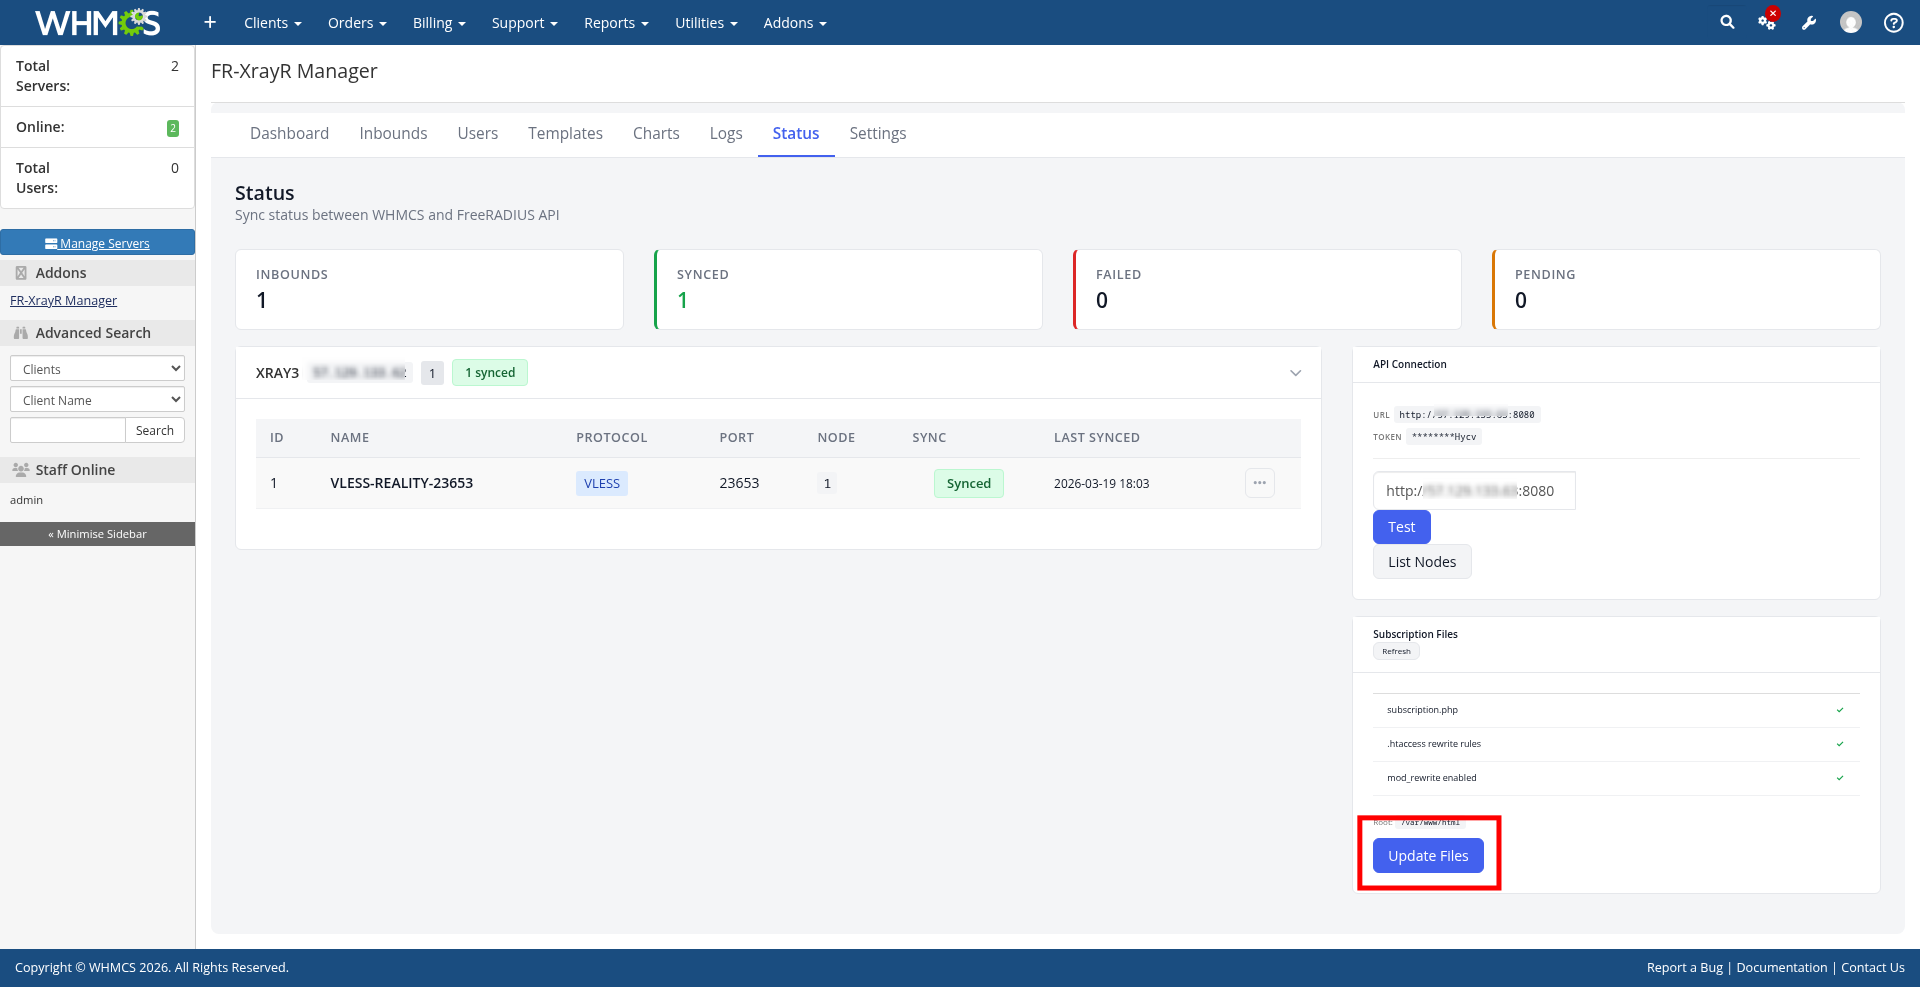Open the help question mark icon

pos(1893,23)
